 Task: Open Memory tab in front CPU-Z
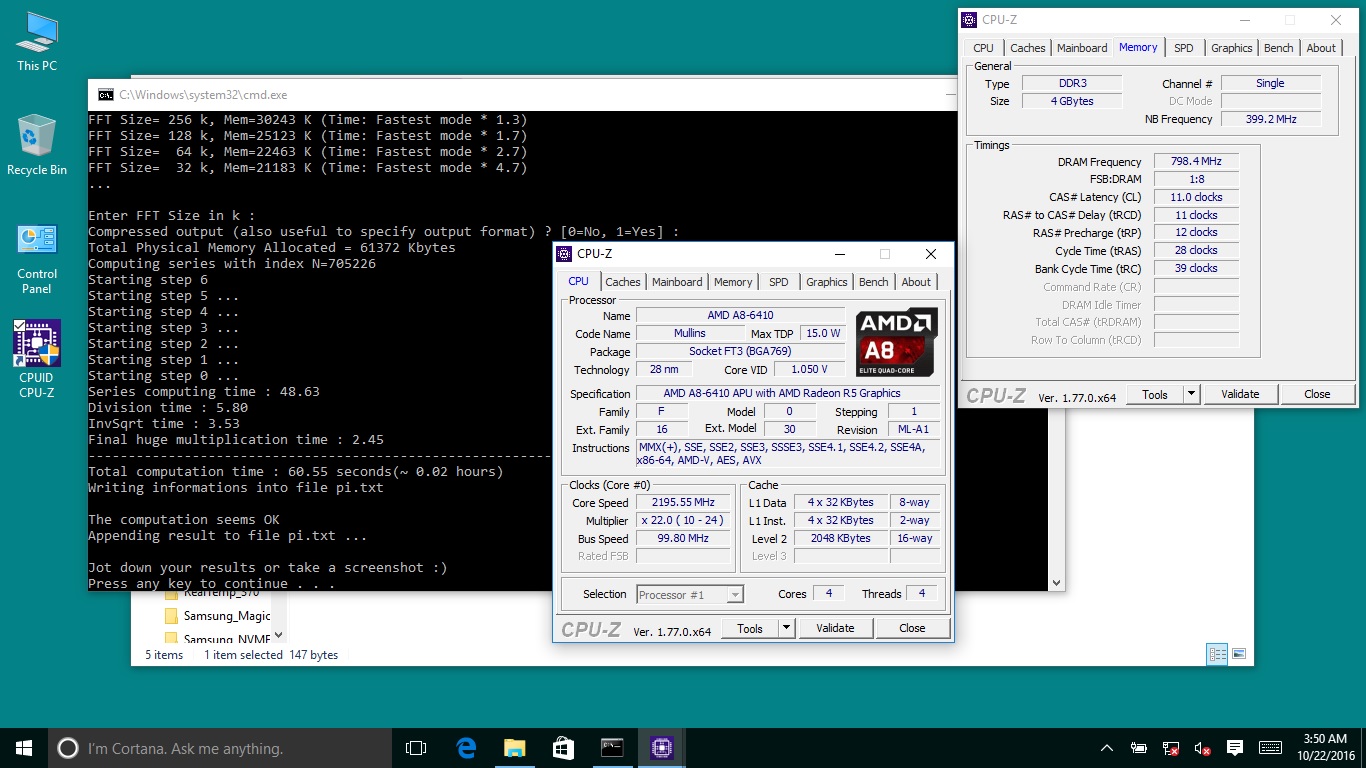point(733,282)
